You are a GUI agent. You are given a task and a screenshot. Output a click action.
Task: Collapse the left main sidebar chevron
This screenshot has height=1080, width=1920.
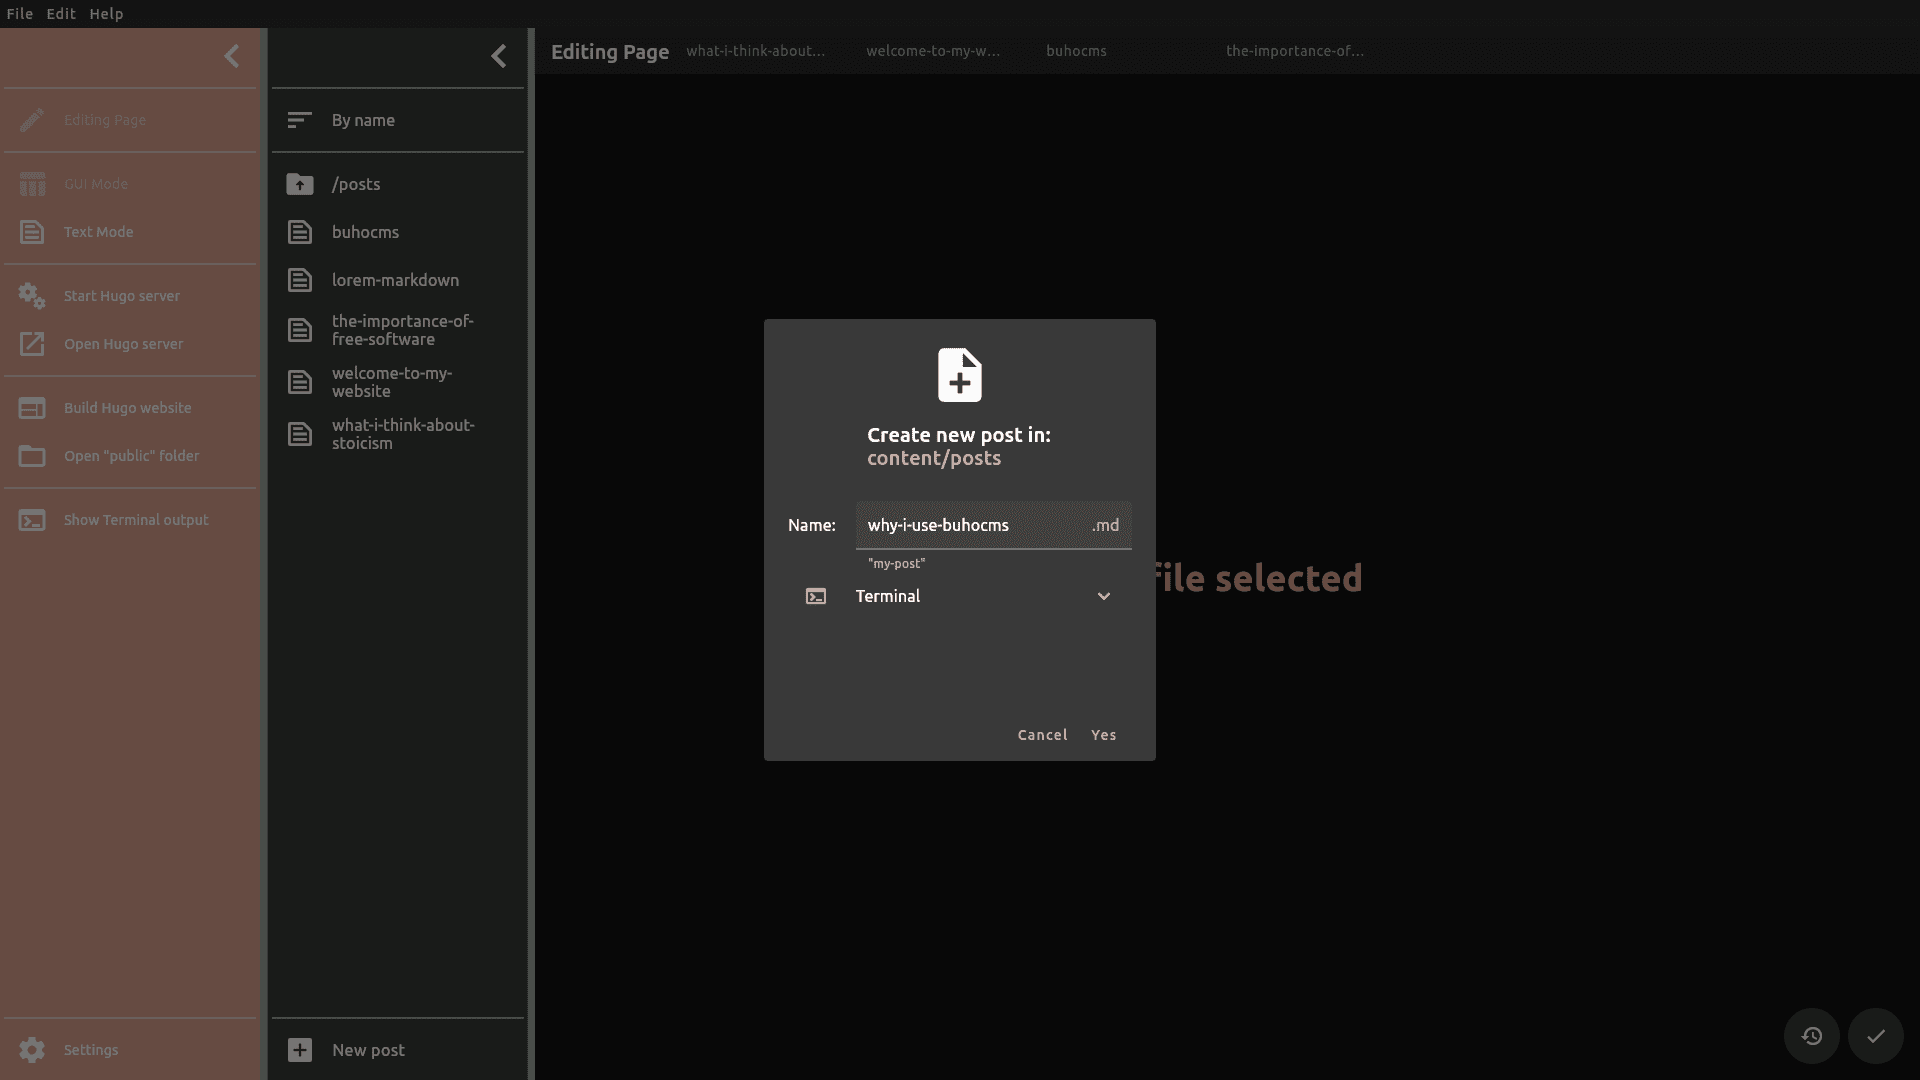click(232, 56)
